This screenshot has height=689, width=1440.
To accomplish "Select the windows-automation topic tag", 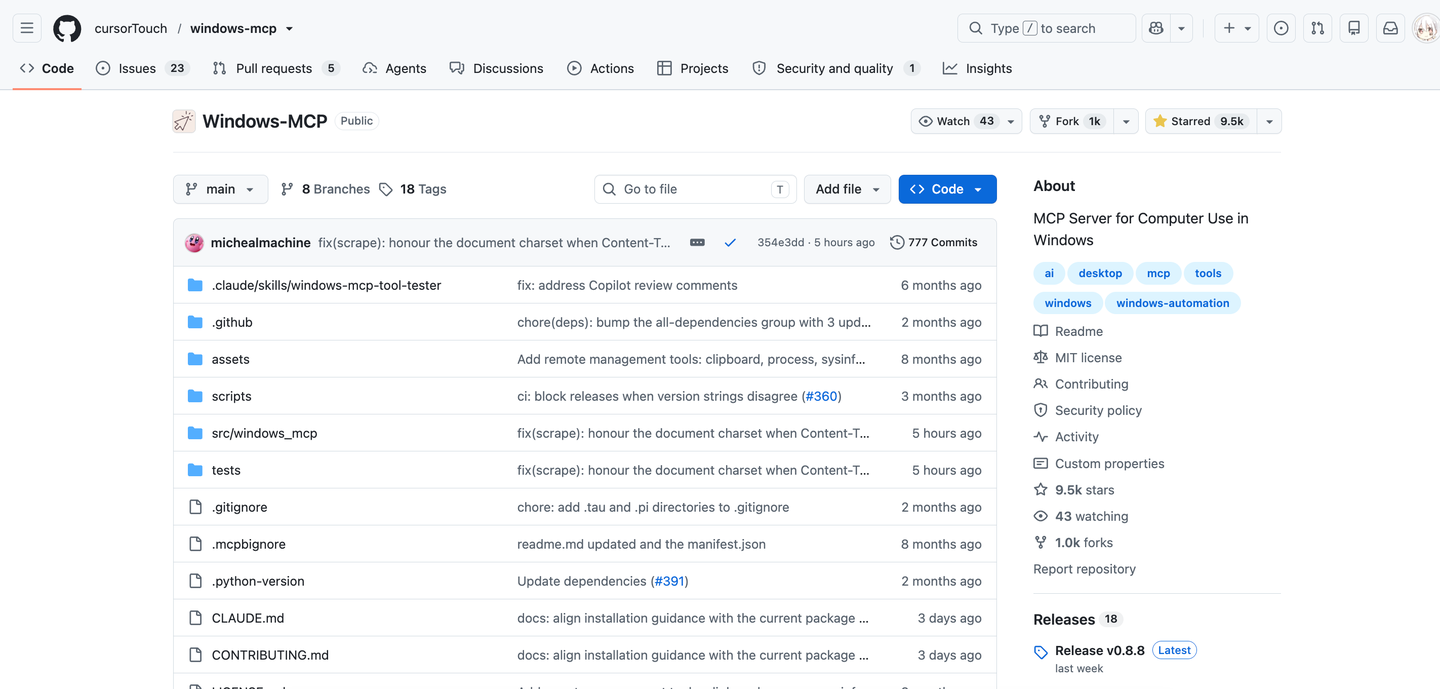I will (x=1173, y=303).
